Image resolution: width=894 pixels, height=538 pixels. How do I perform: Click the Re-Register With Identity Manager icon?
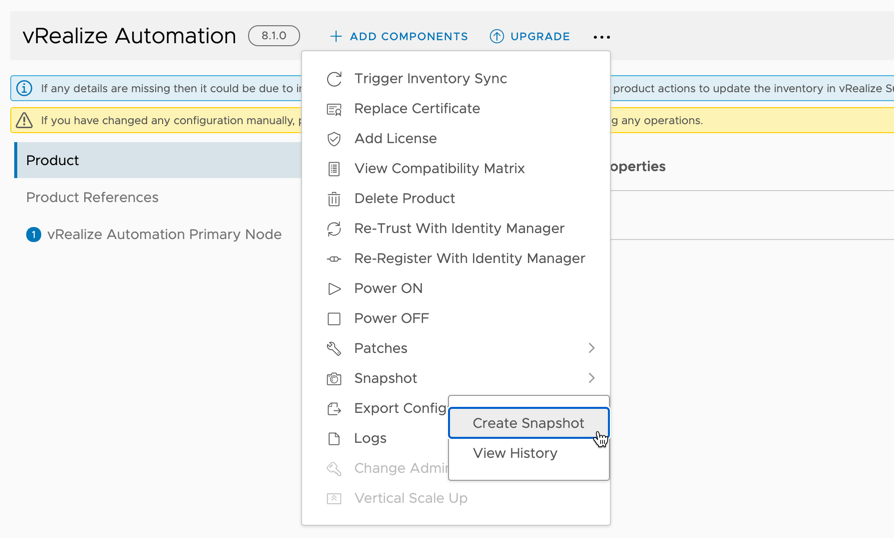click(334, 259)
